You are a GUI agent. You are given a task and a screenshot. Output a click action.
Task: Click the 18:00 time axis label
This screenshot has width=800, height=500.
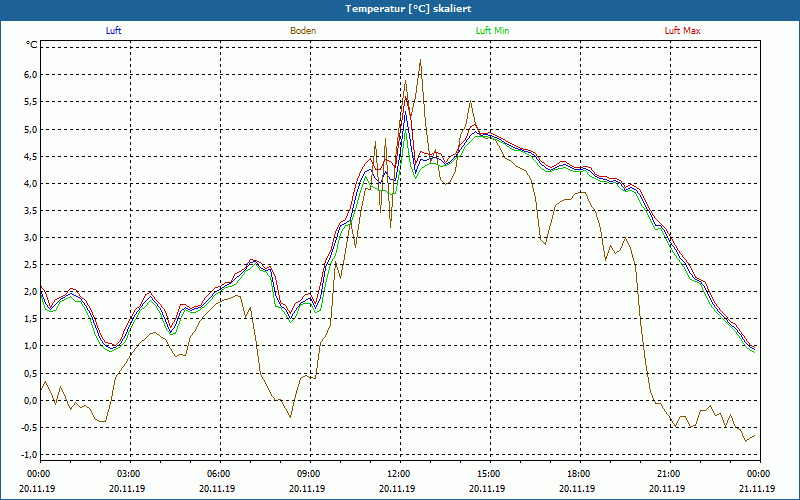(x=581, y=474)
